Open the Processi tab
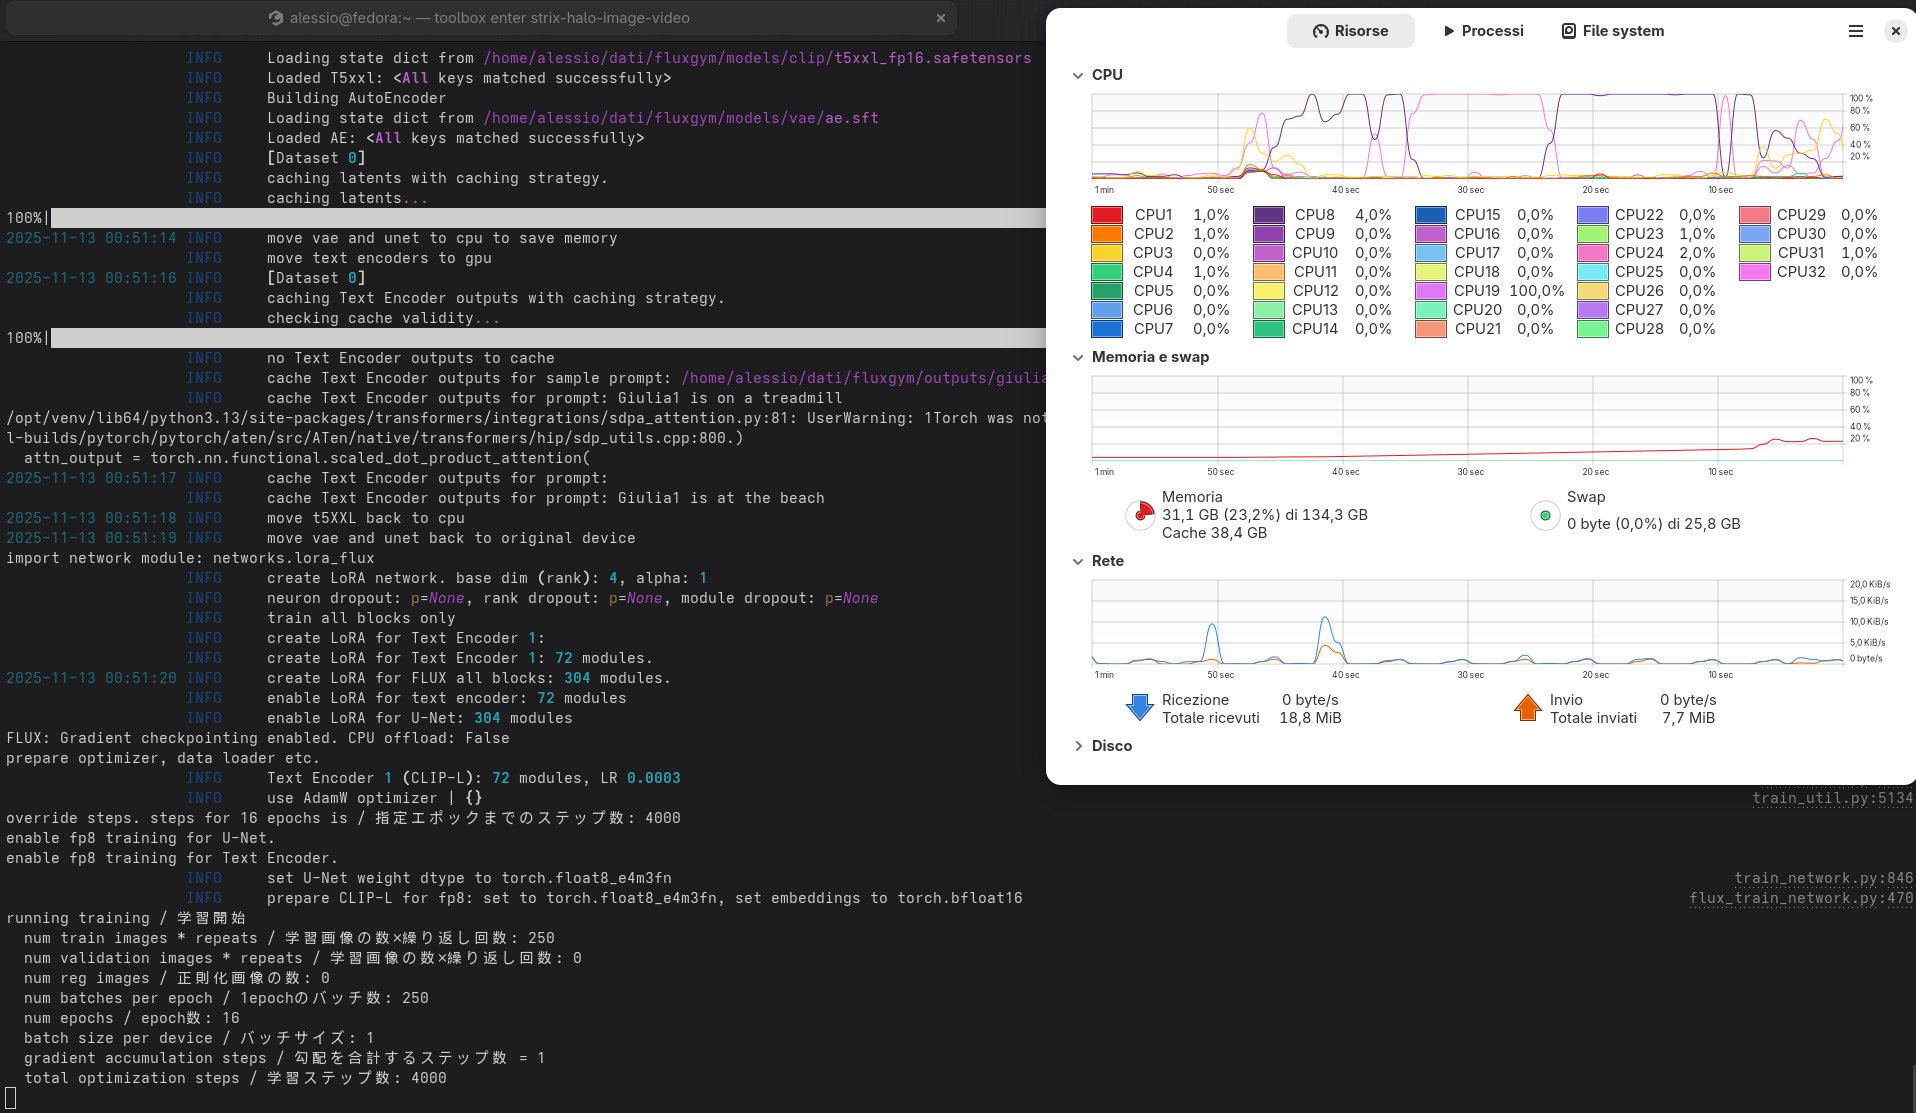 [x=1483, y=31]
